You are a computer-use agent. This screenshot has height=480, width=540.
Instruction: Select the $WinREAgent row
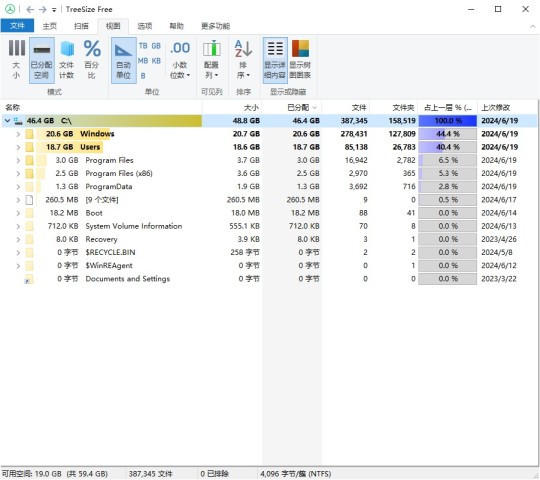269,265
